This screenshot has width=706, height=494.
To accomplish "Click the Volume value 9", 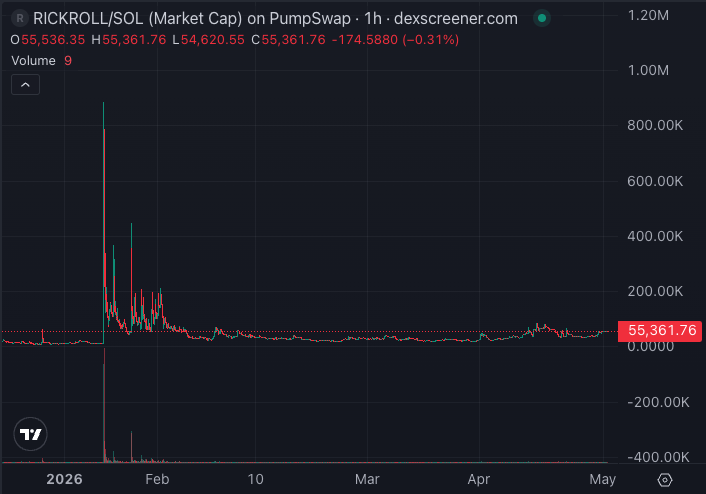I will click(x=68, y=61).
